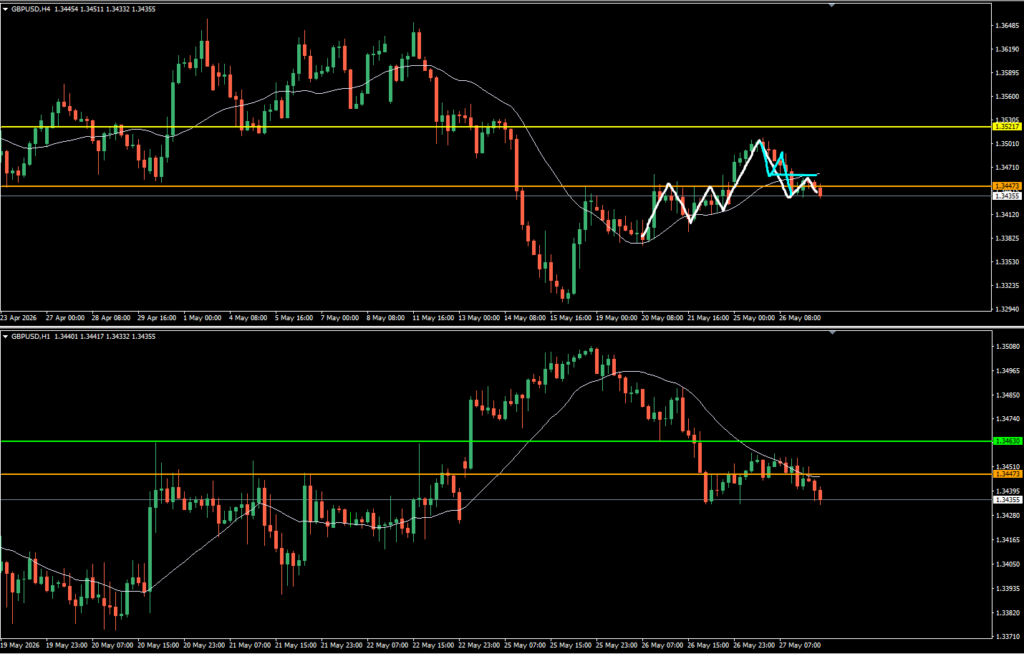
Task: Click the 22 May 15:00 time axis label
Action: (x=433, y=646)
